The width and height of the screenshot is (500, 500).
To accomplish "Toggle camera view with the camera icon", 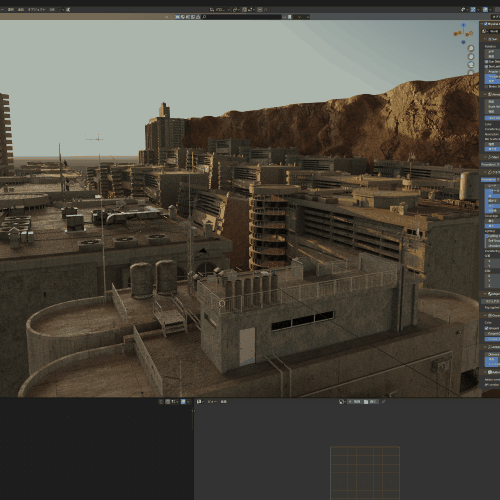I will point(471,64).
